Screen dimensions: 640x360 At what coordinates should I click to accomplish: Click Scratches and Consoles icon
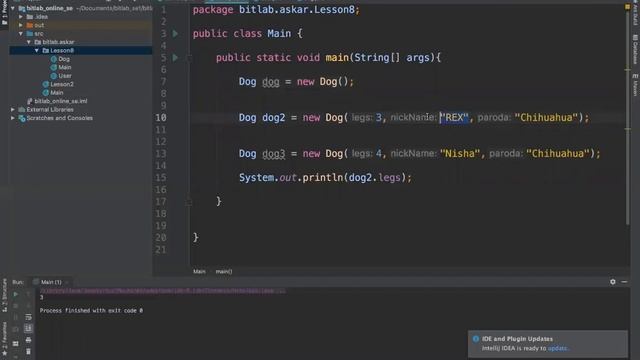click(22, 118)
